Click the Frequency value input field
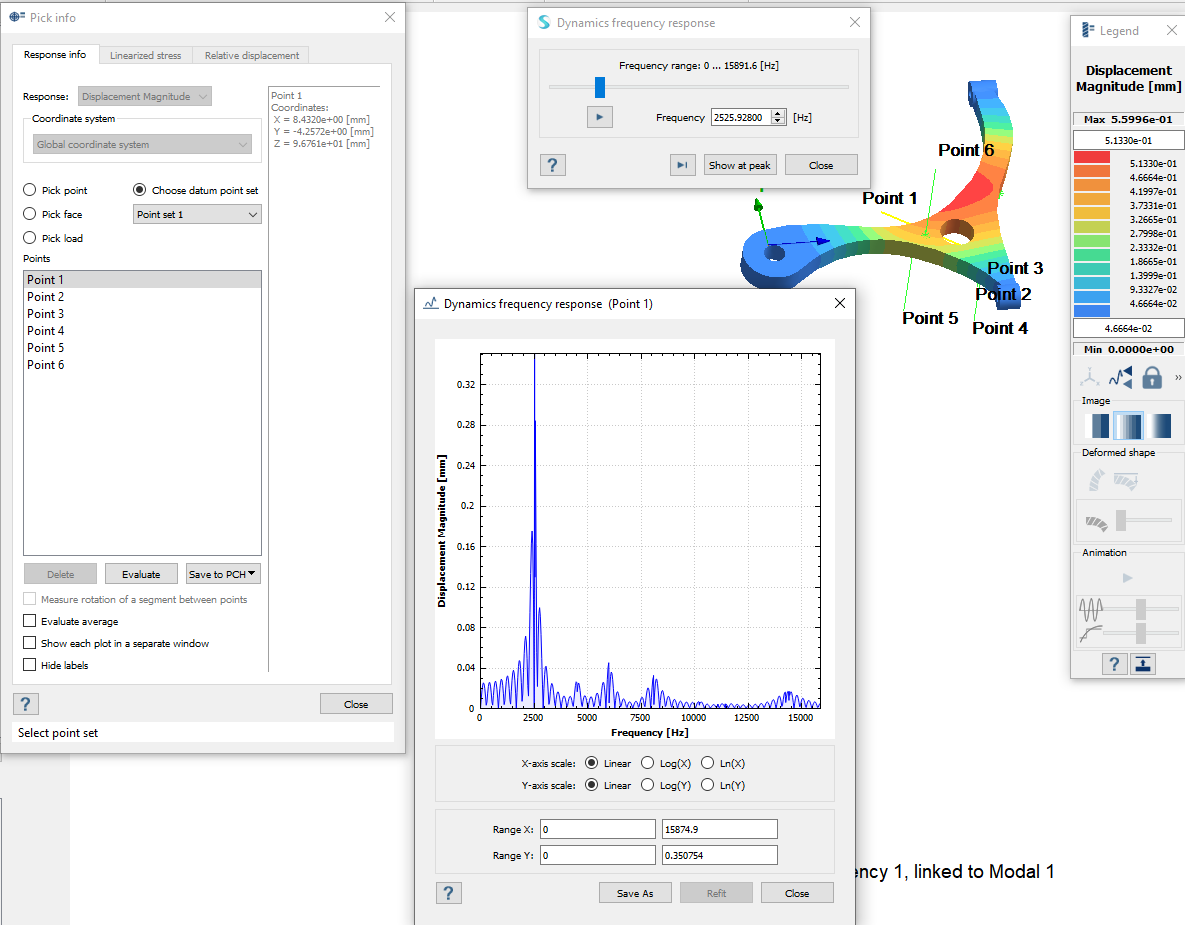The height and width of the screenshot is (925, 1185). pyautogui.click(x=741, y=117)
